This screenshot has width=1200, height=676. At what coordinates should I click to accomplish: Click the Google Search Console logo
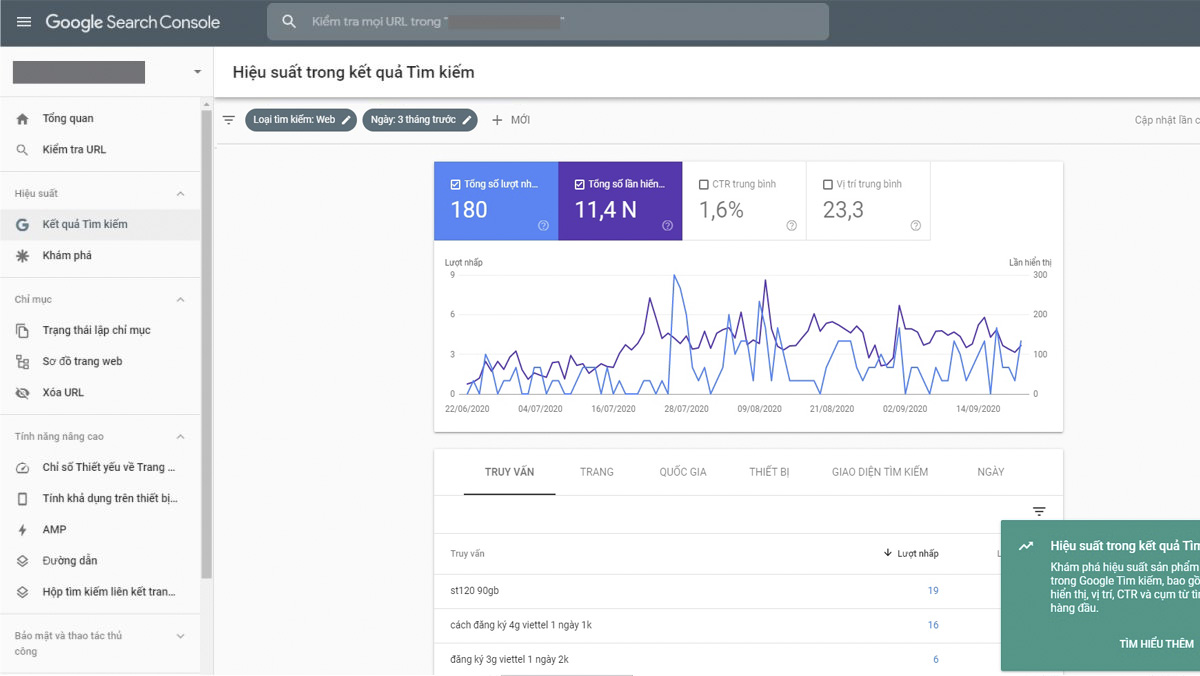133,22
